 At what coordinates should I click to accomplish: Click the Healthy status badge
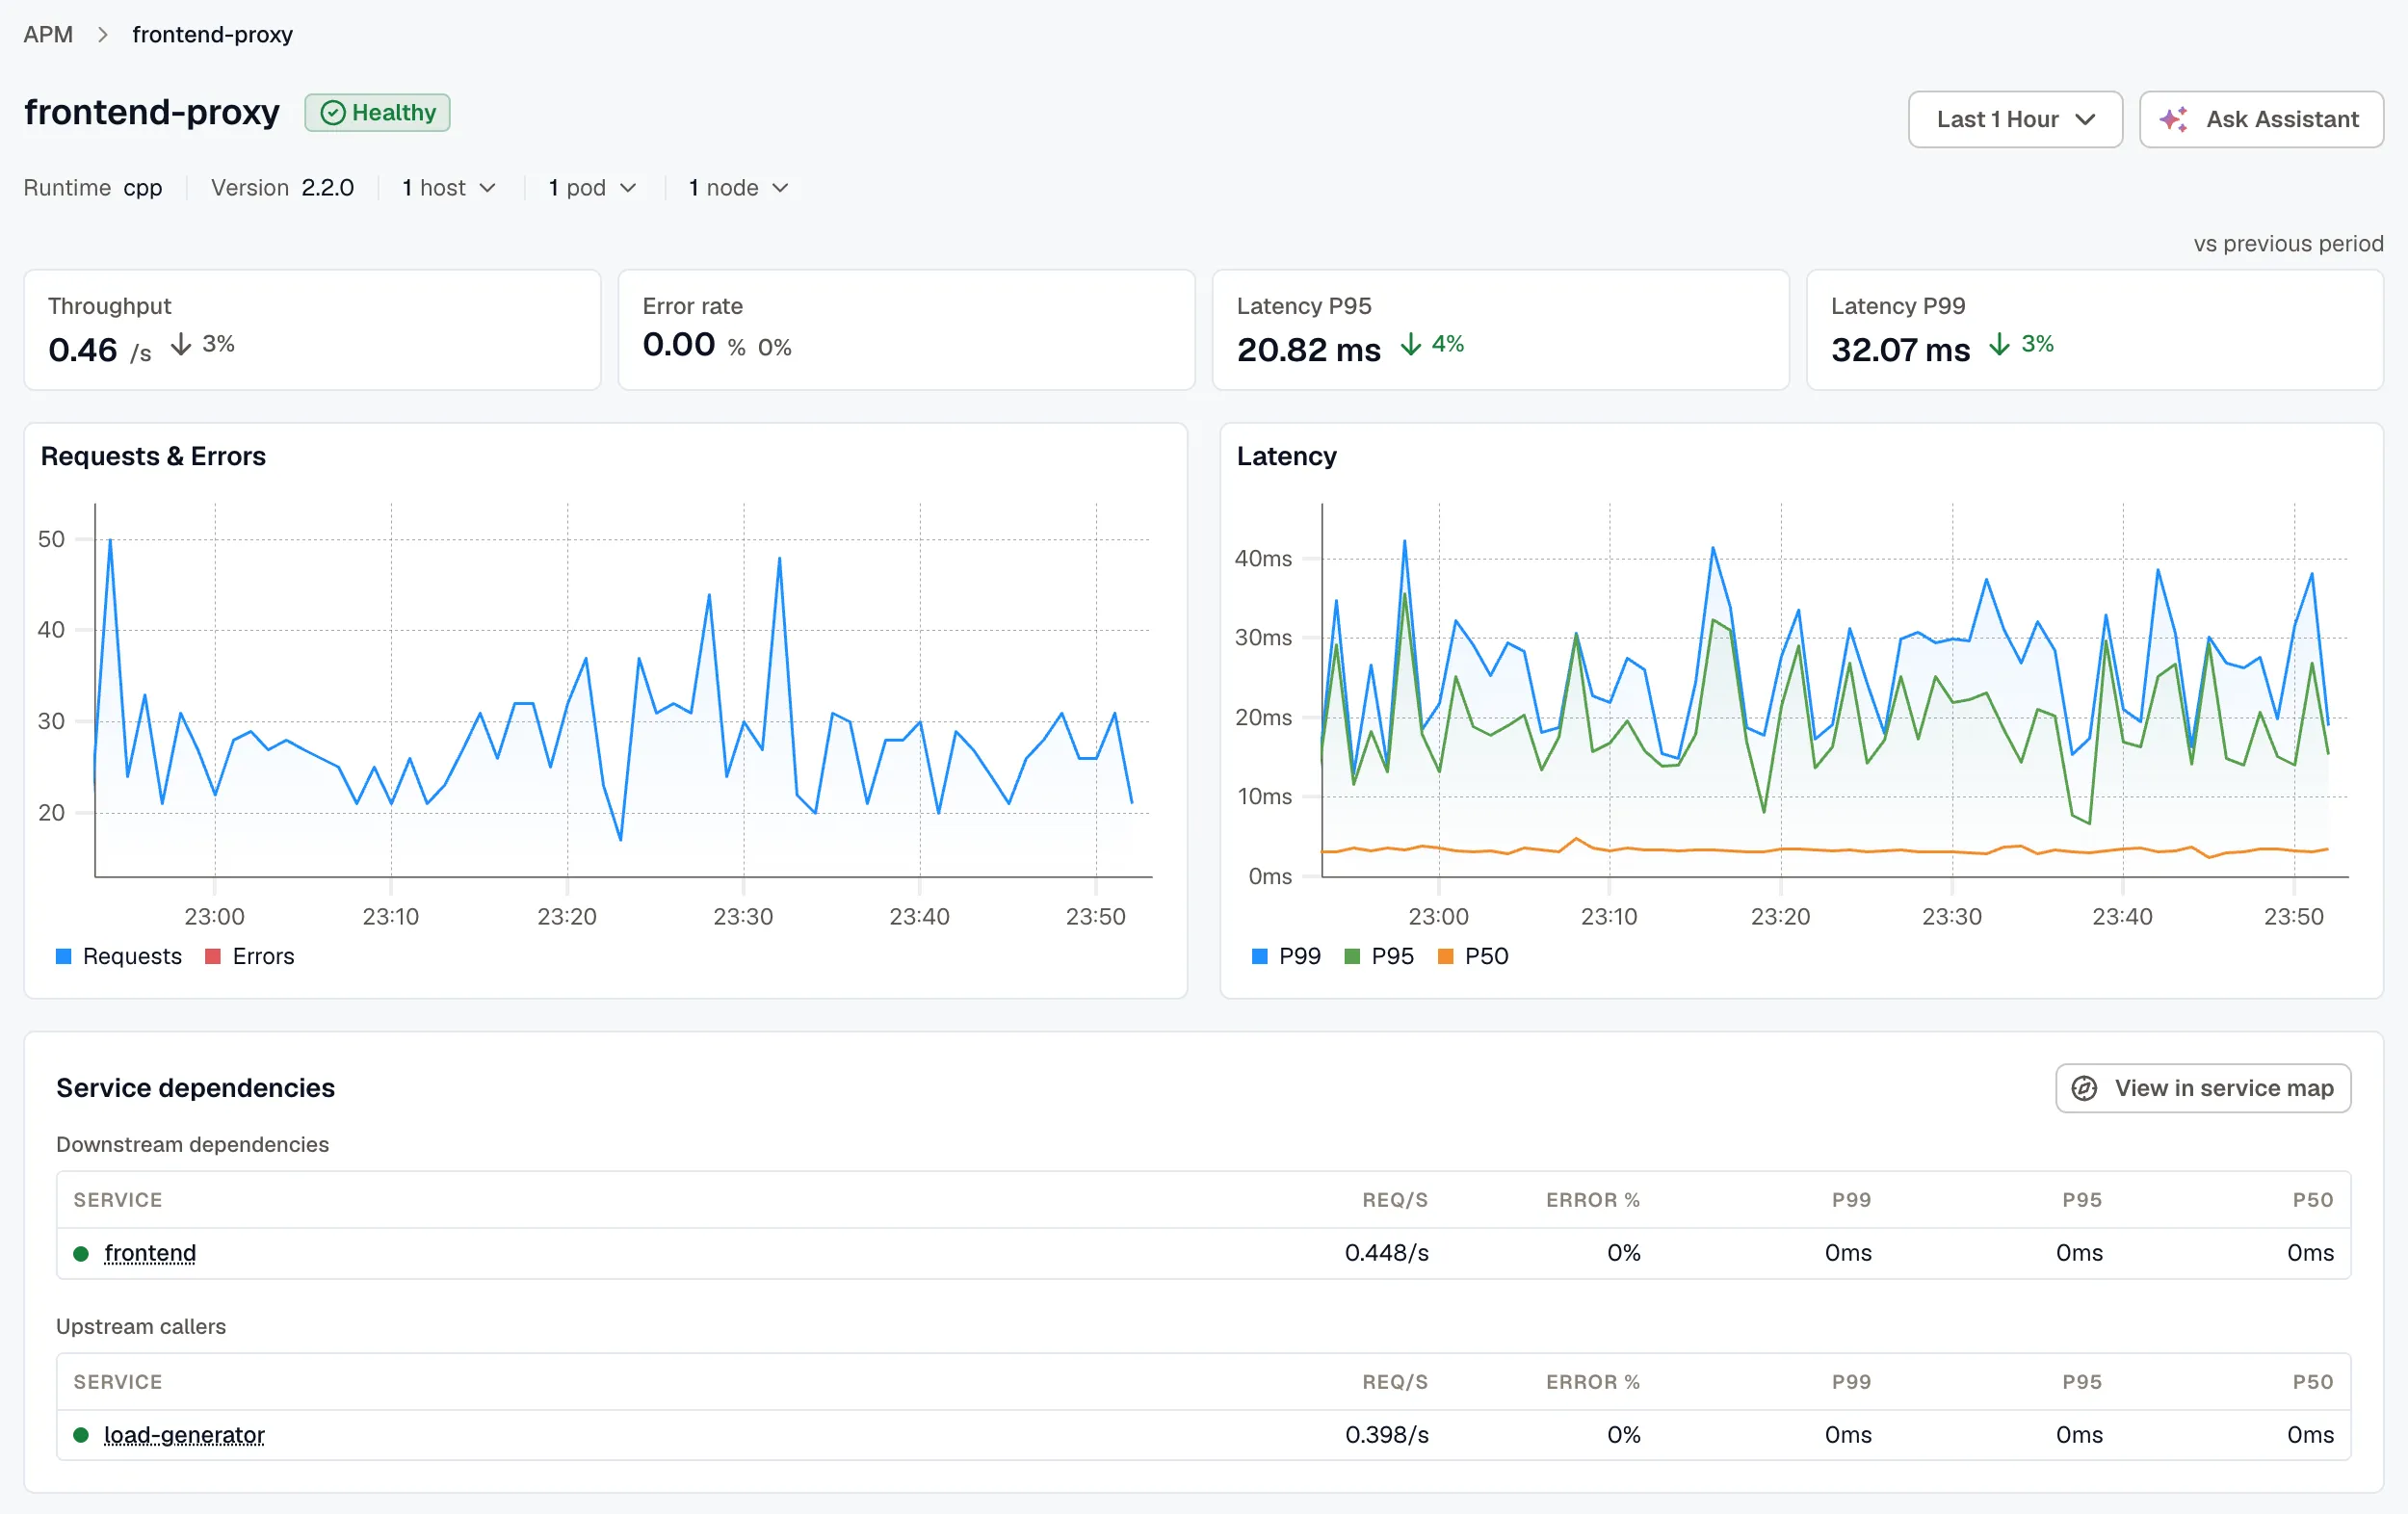[x=377, y=113]
